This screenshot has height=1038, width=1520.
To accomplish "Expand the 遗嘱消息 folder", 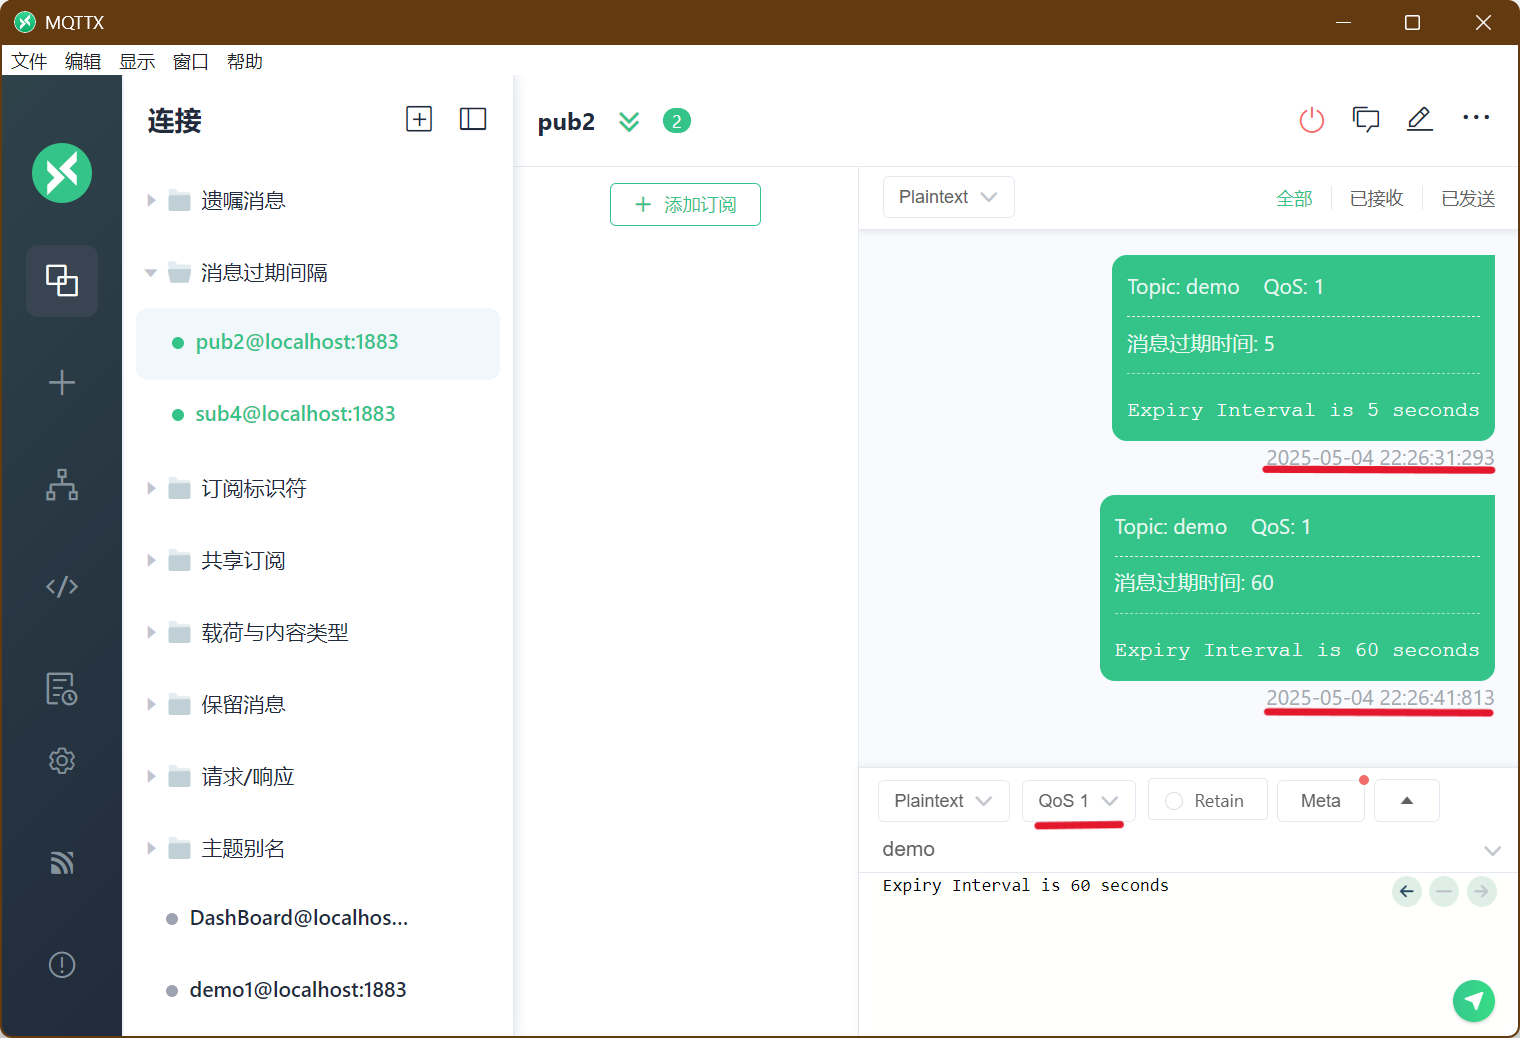I will 151,201.
